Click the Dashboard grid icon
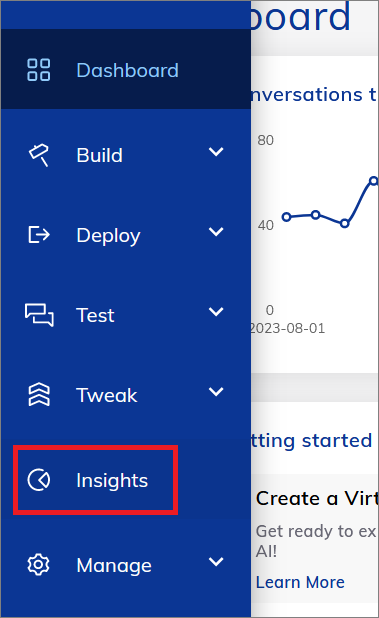Image resolution: width=379 pixels, height=618 pixels. (x=39, y=70)
